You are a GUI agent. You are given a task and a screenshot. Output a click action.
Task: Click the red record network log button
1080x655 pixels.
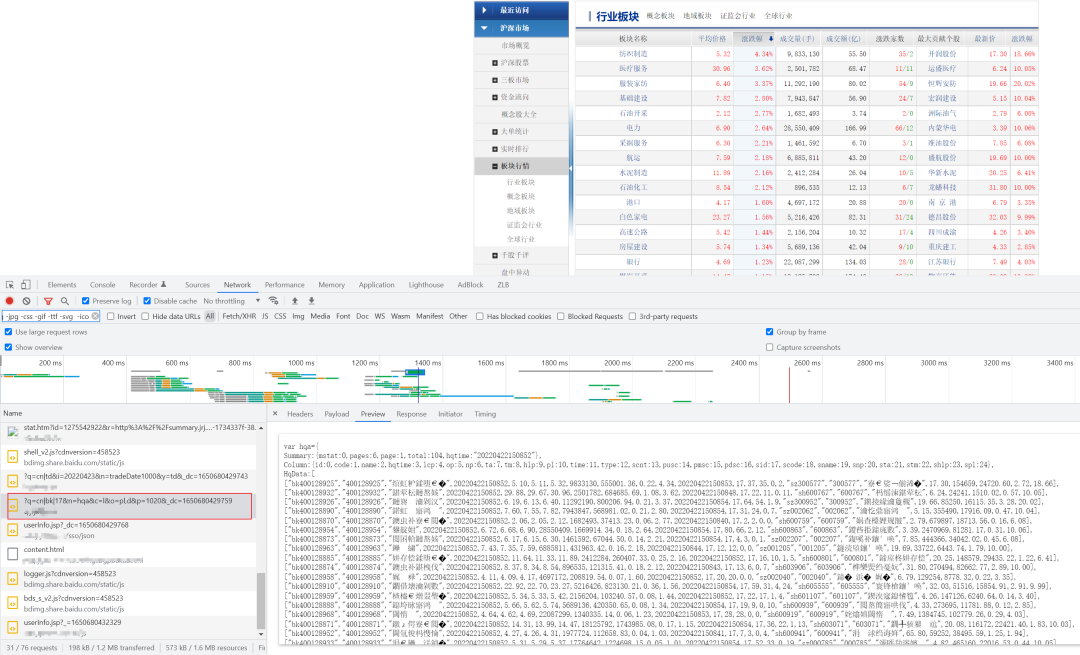[x=10, y=301]
